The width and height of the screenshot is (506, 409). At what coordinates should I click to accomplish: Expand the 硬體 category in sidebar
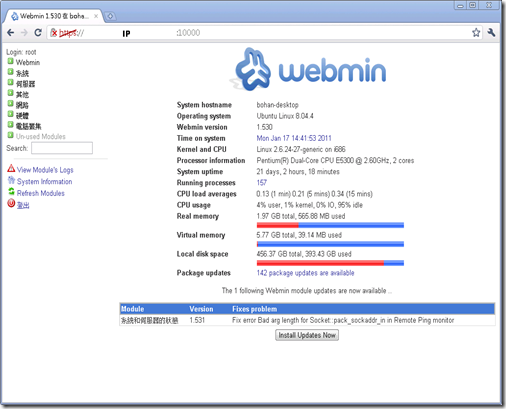click(x=10, y=115)
